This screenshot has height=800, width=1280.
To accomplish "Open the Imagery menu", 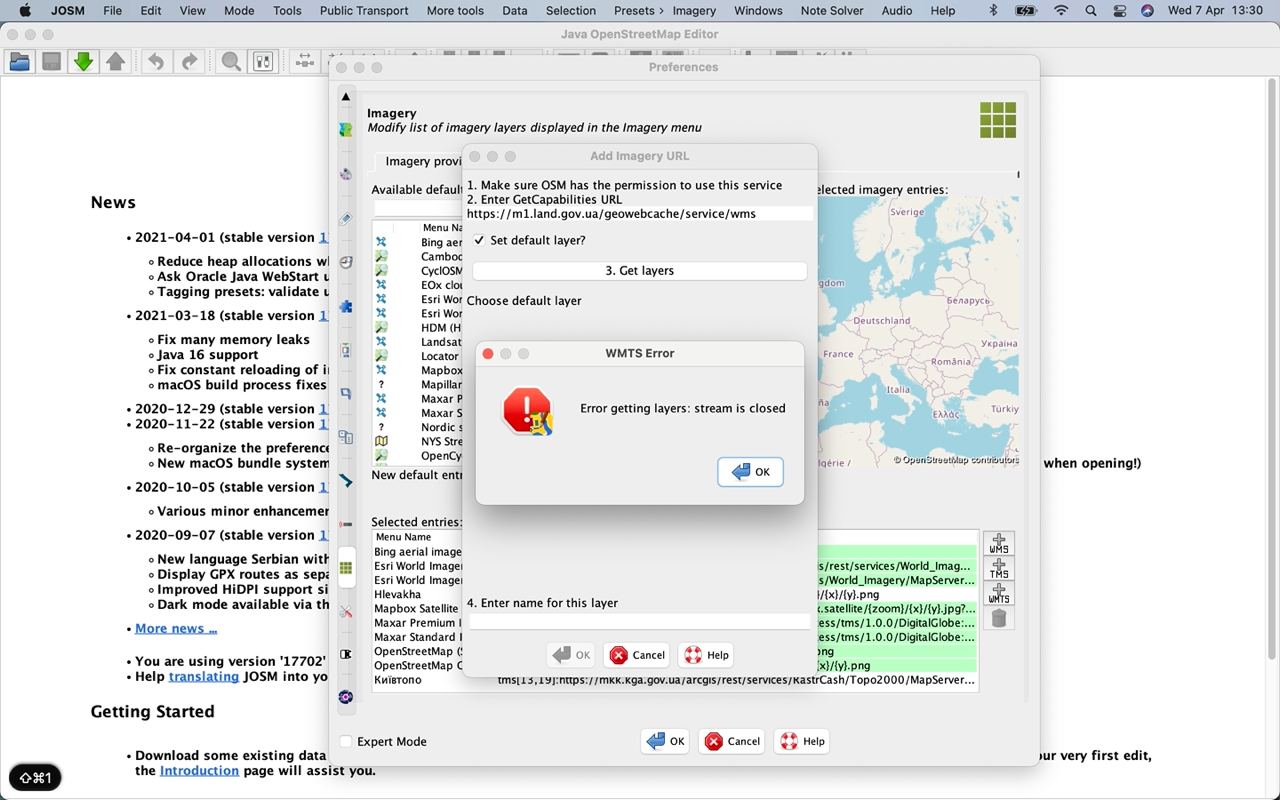I will point(694,11).
